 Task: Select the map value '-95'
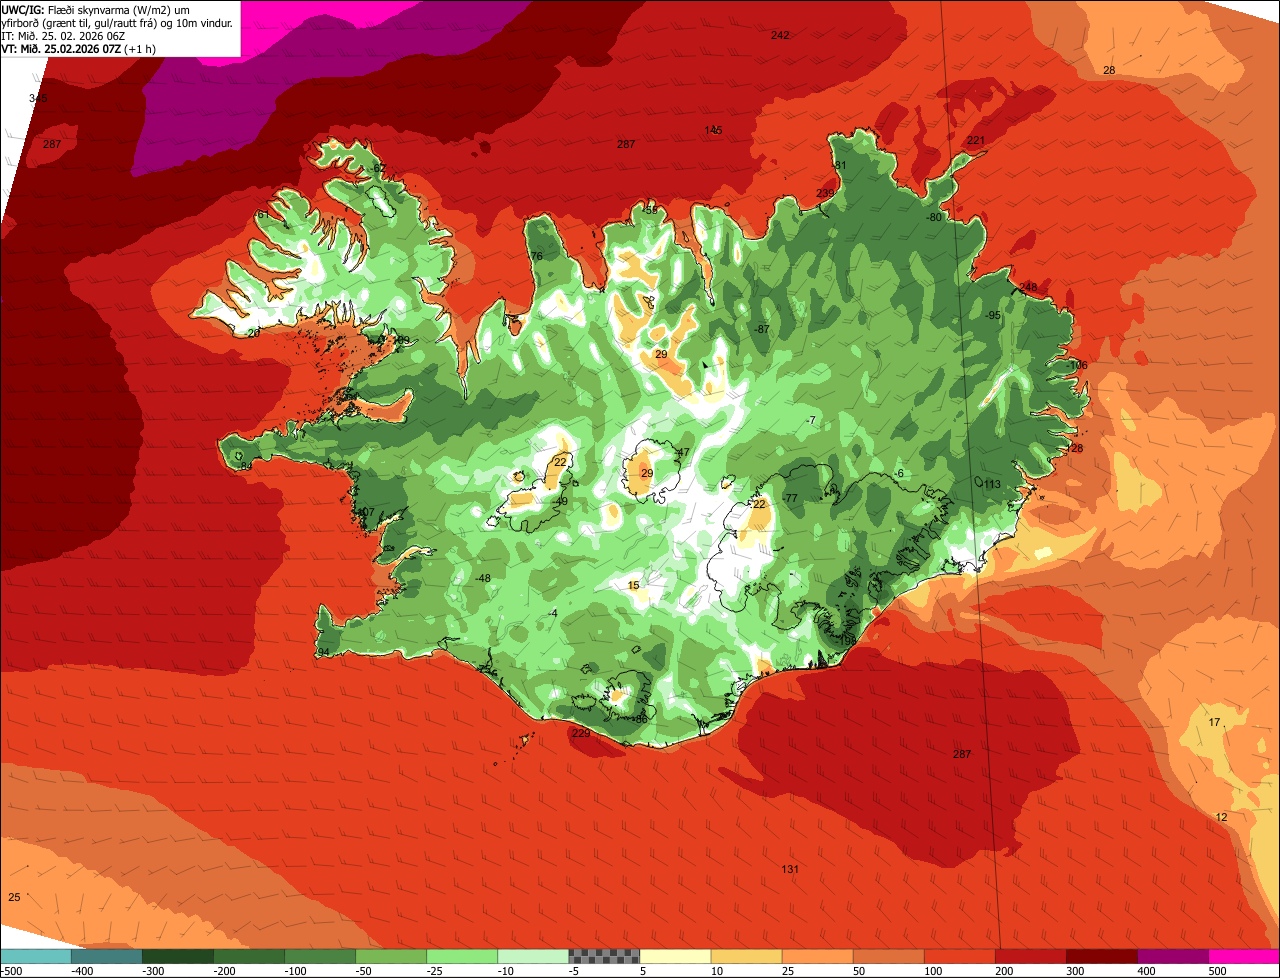pyautogui.click(x=993, y=315)
